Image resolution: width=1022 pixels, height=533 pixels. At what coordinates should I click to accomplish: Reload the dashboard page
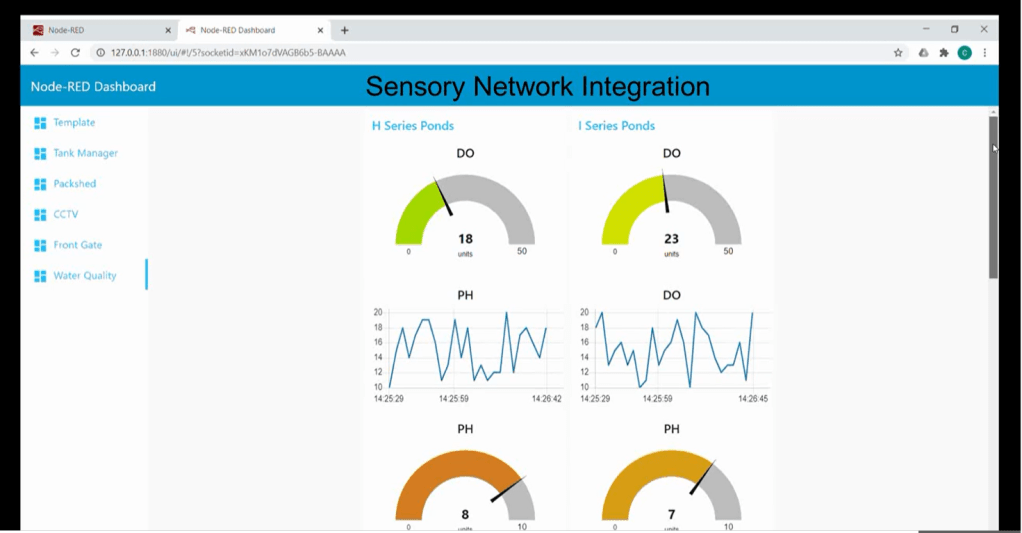(x=75, y=53)
